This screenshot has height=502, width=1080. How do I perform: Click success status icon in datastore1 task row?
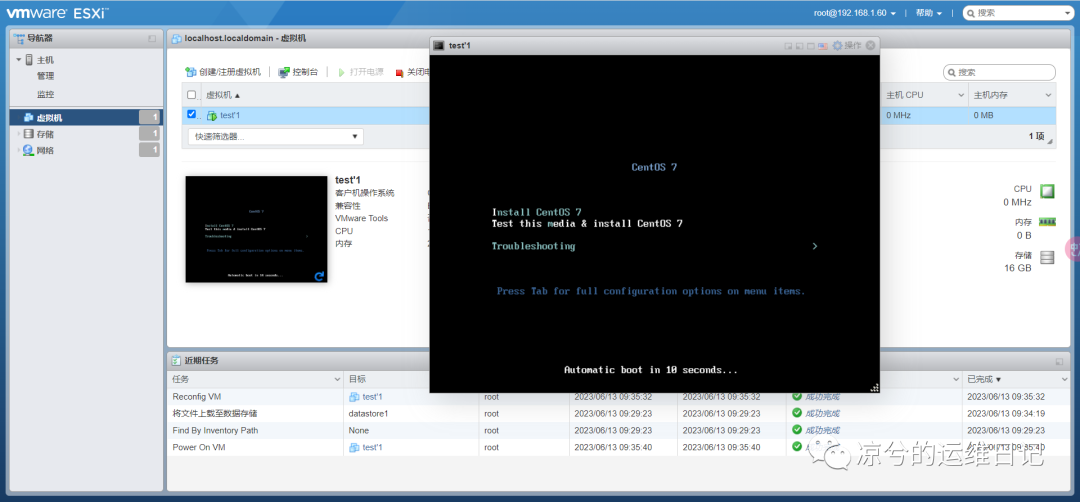(x=797, y=413)
